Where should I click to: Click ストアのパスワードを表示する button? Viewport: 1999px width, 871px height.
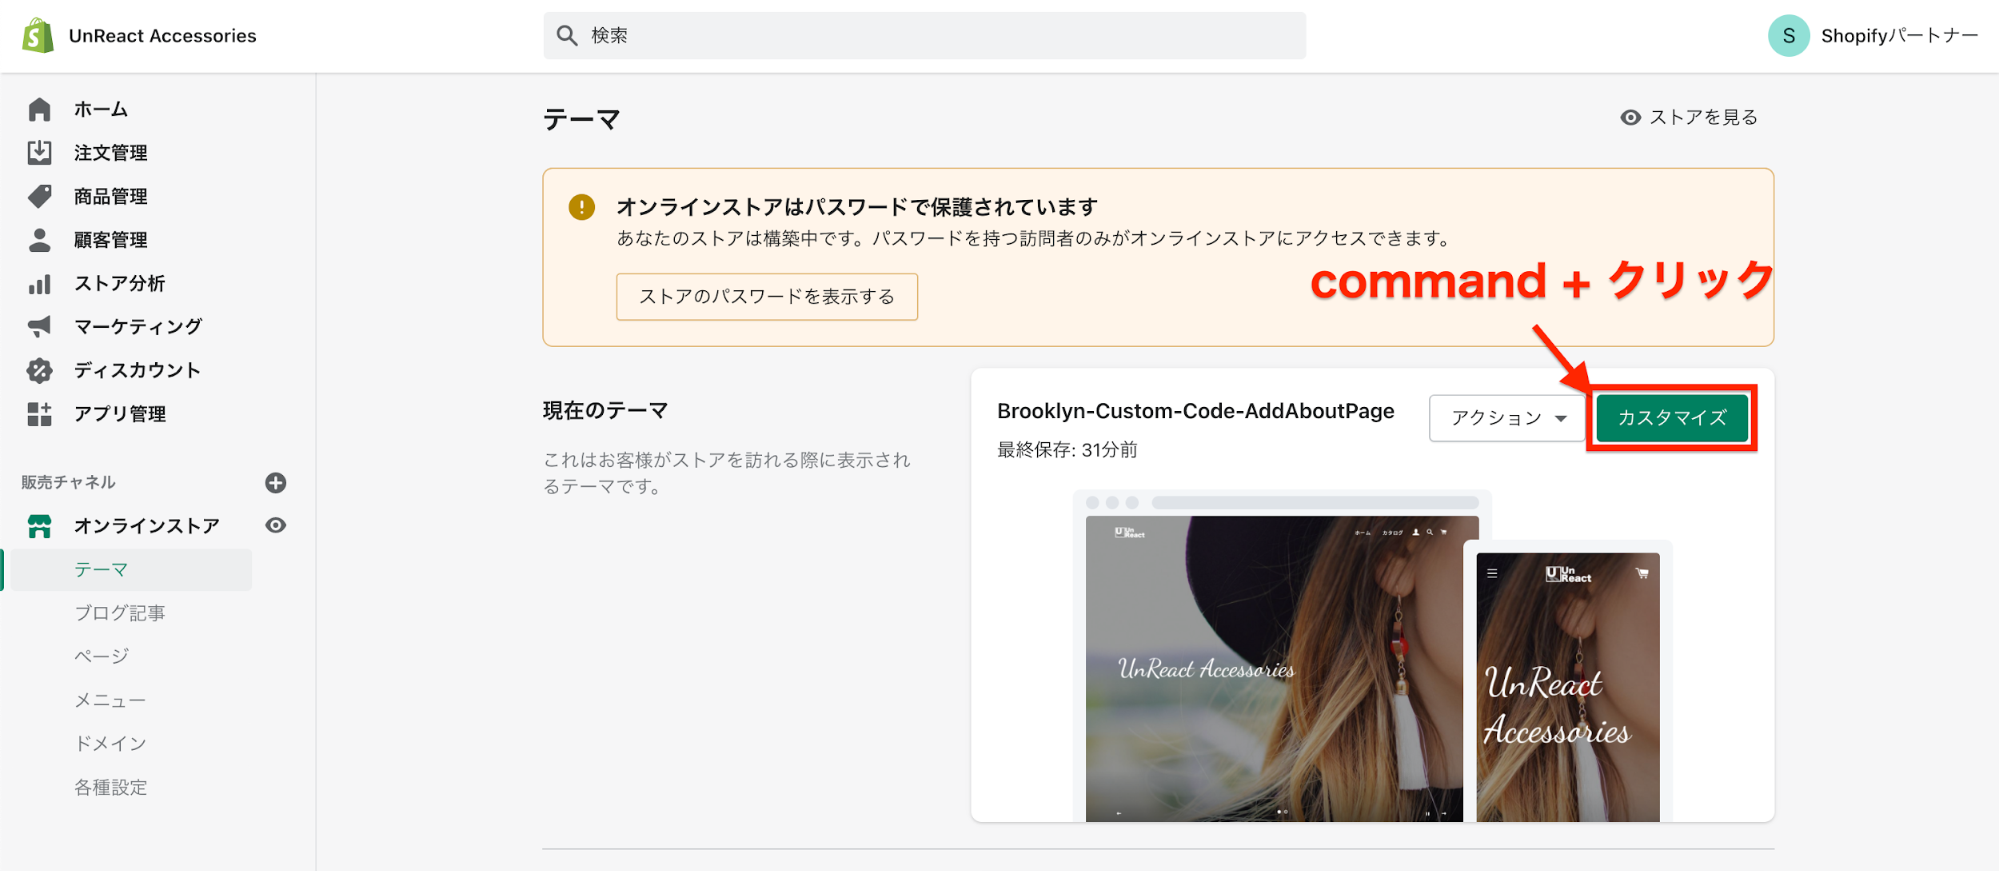[x=767, y=297]
